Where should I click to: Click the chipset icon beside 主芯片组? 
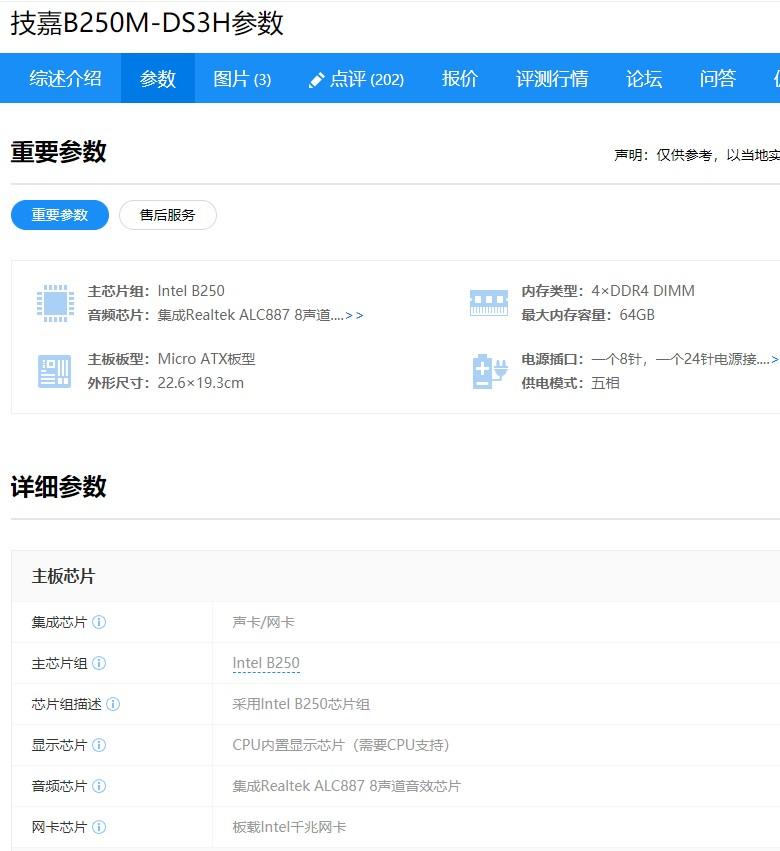(x=55, y=302)
